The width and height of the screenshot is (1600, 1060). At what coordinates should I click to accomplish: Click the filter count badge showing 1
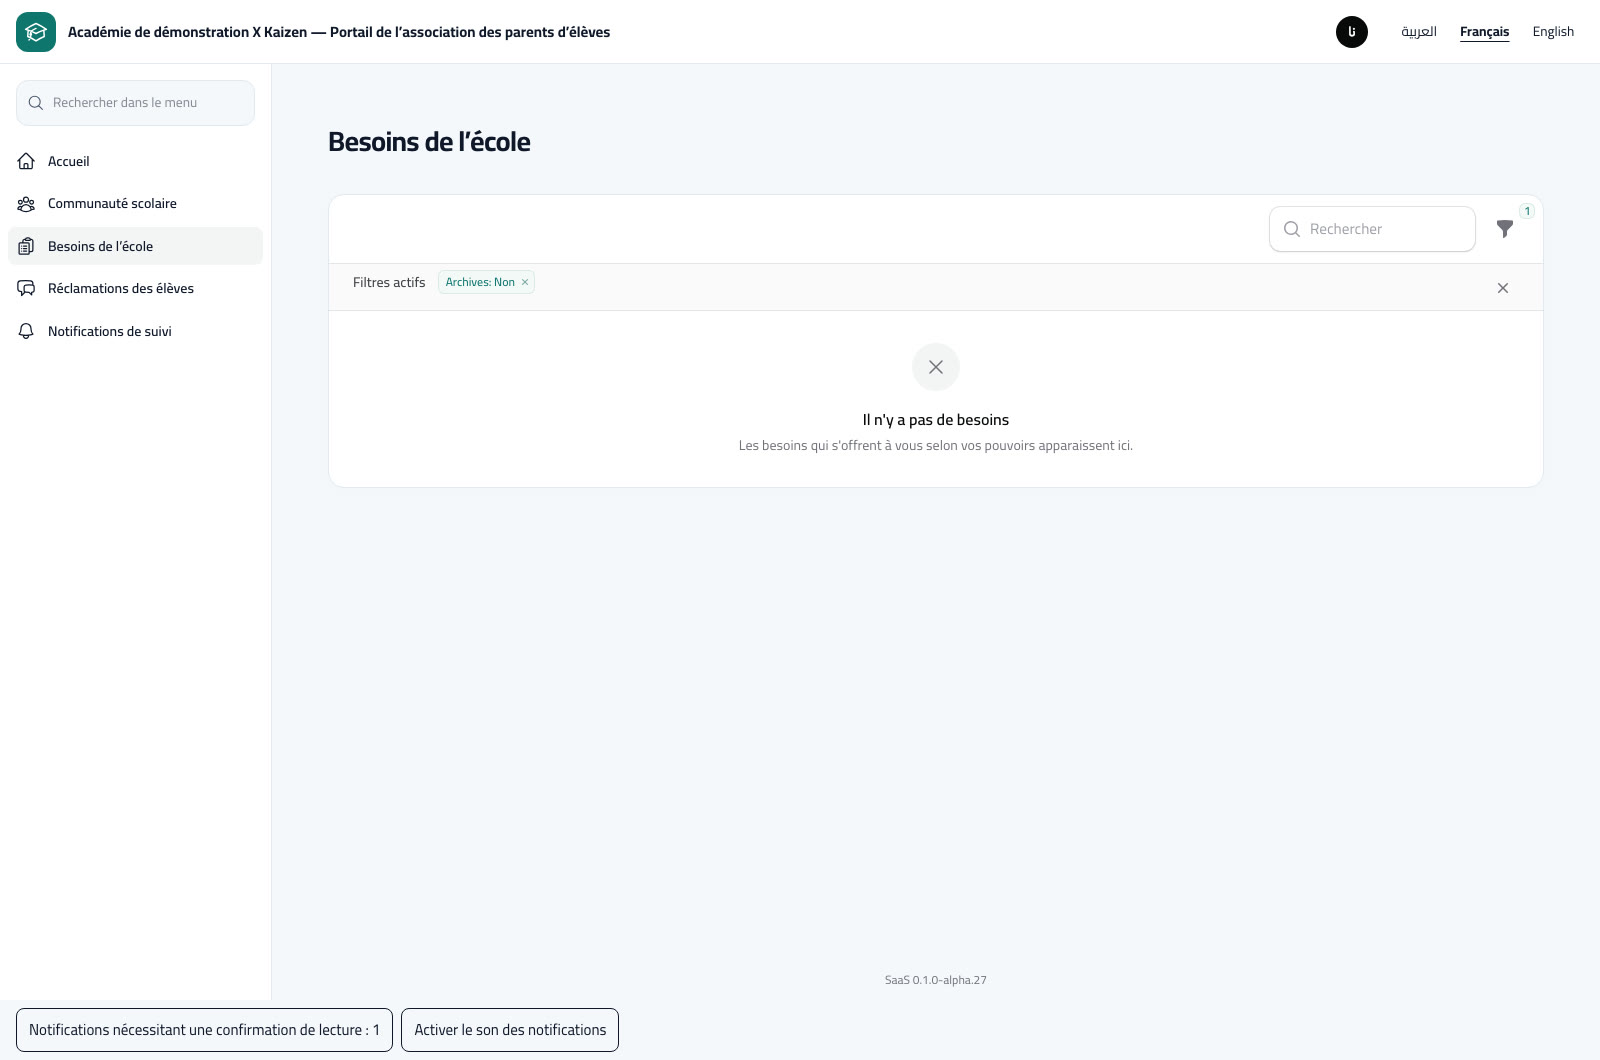click(x=1527, y=211)
